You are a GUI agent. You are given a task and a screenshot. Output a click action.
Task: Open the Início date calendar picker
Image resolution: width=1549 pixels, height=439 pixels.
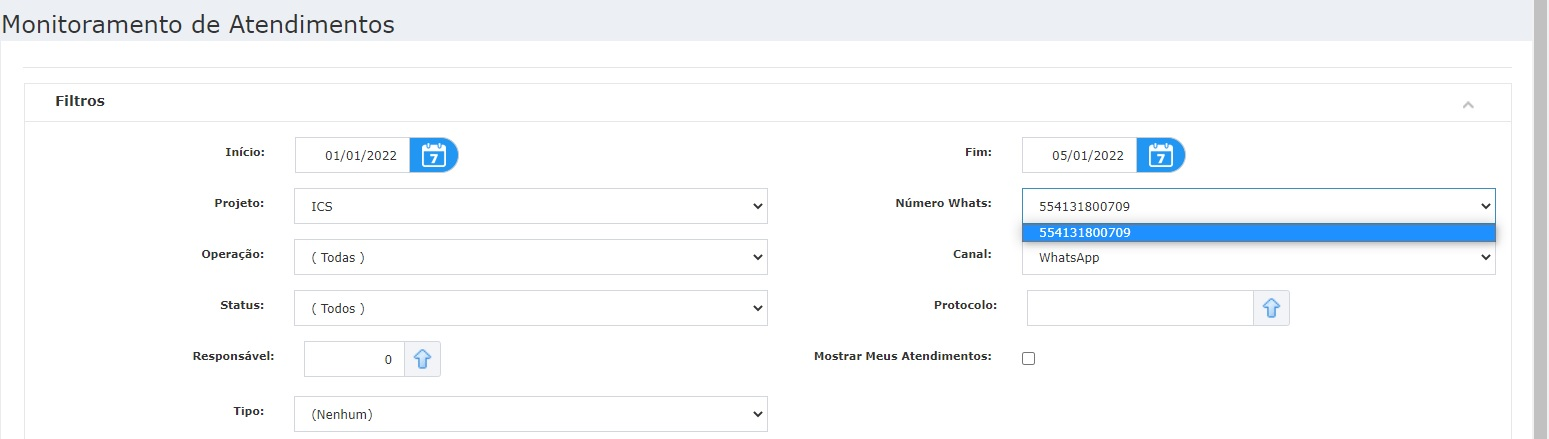[434, 155]
